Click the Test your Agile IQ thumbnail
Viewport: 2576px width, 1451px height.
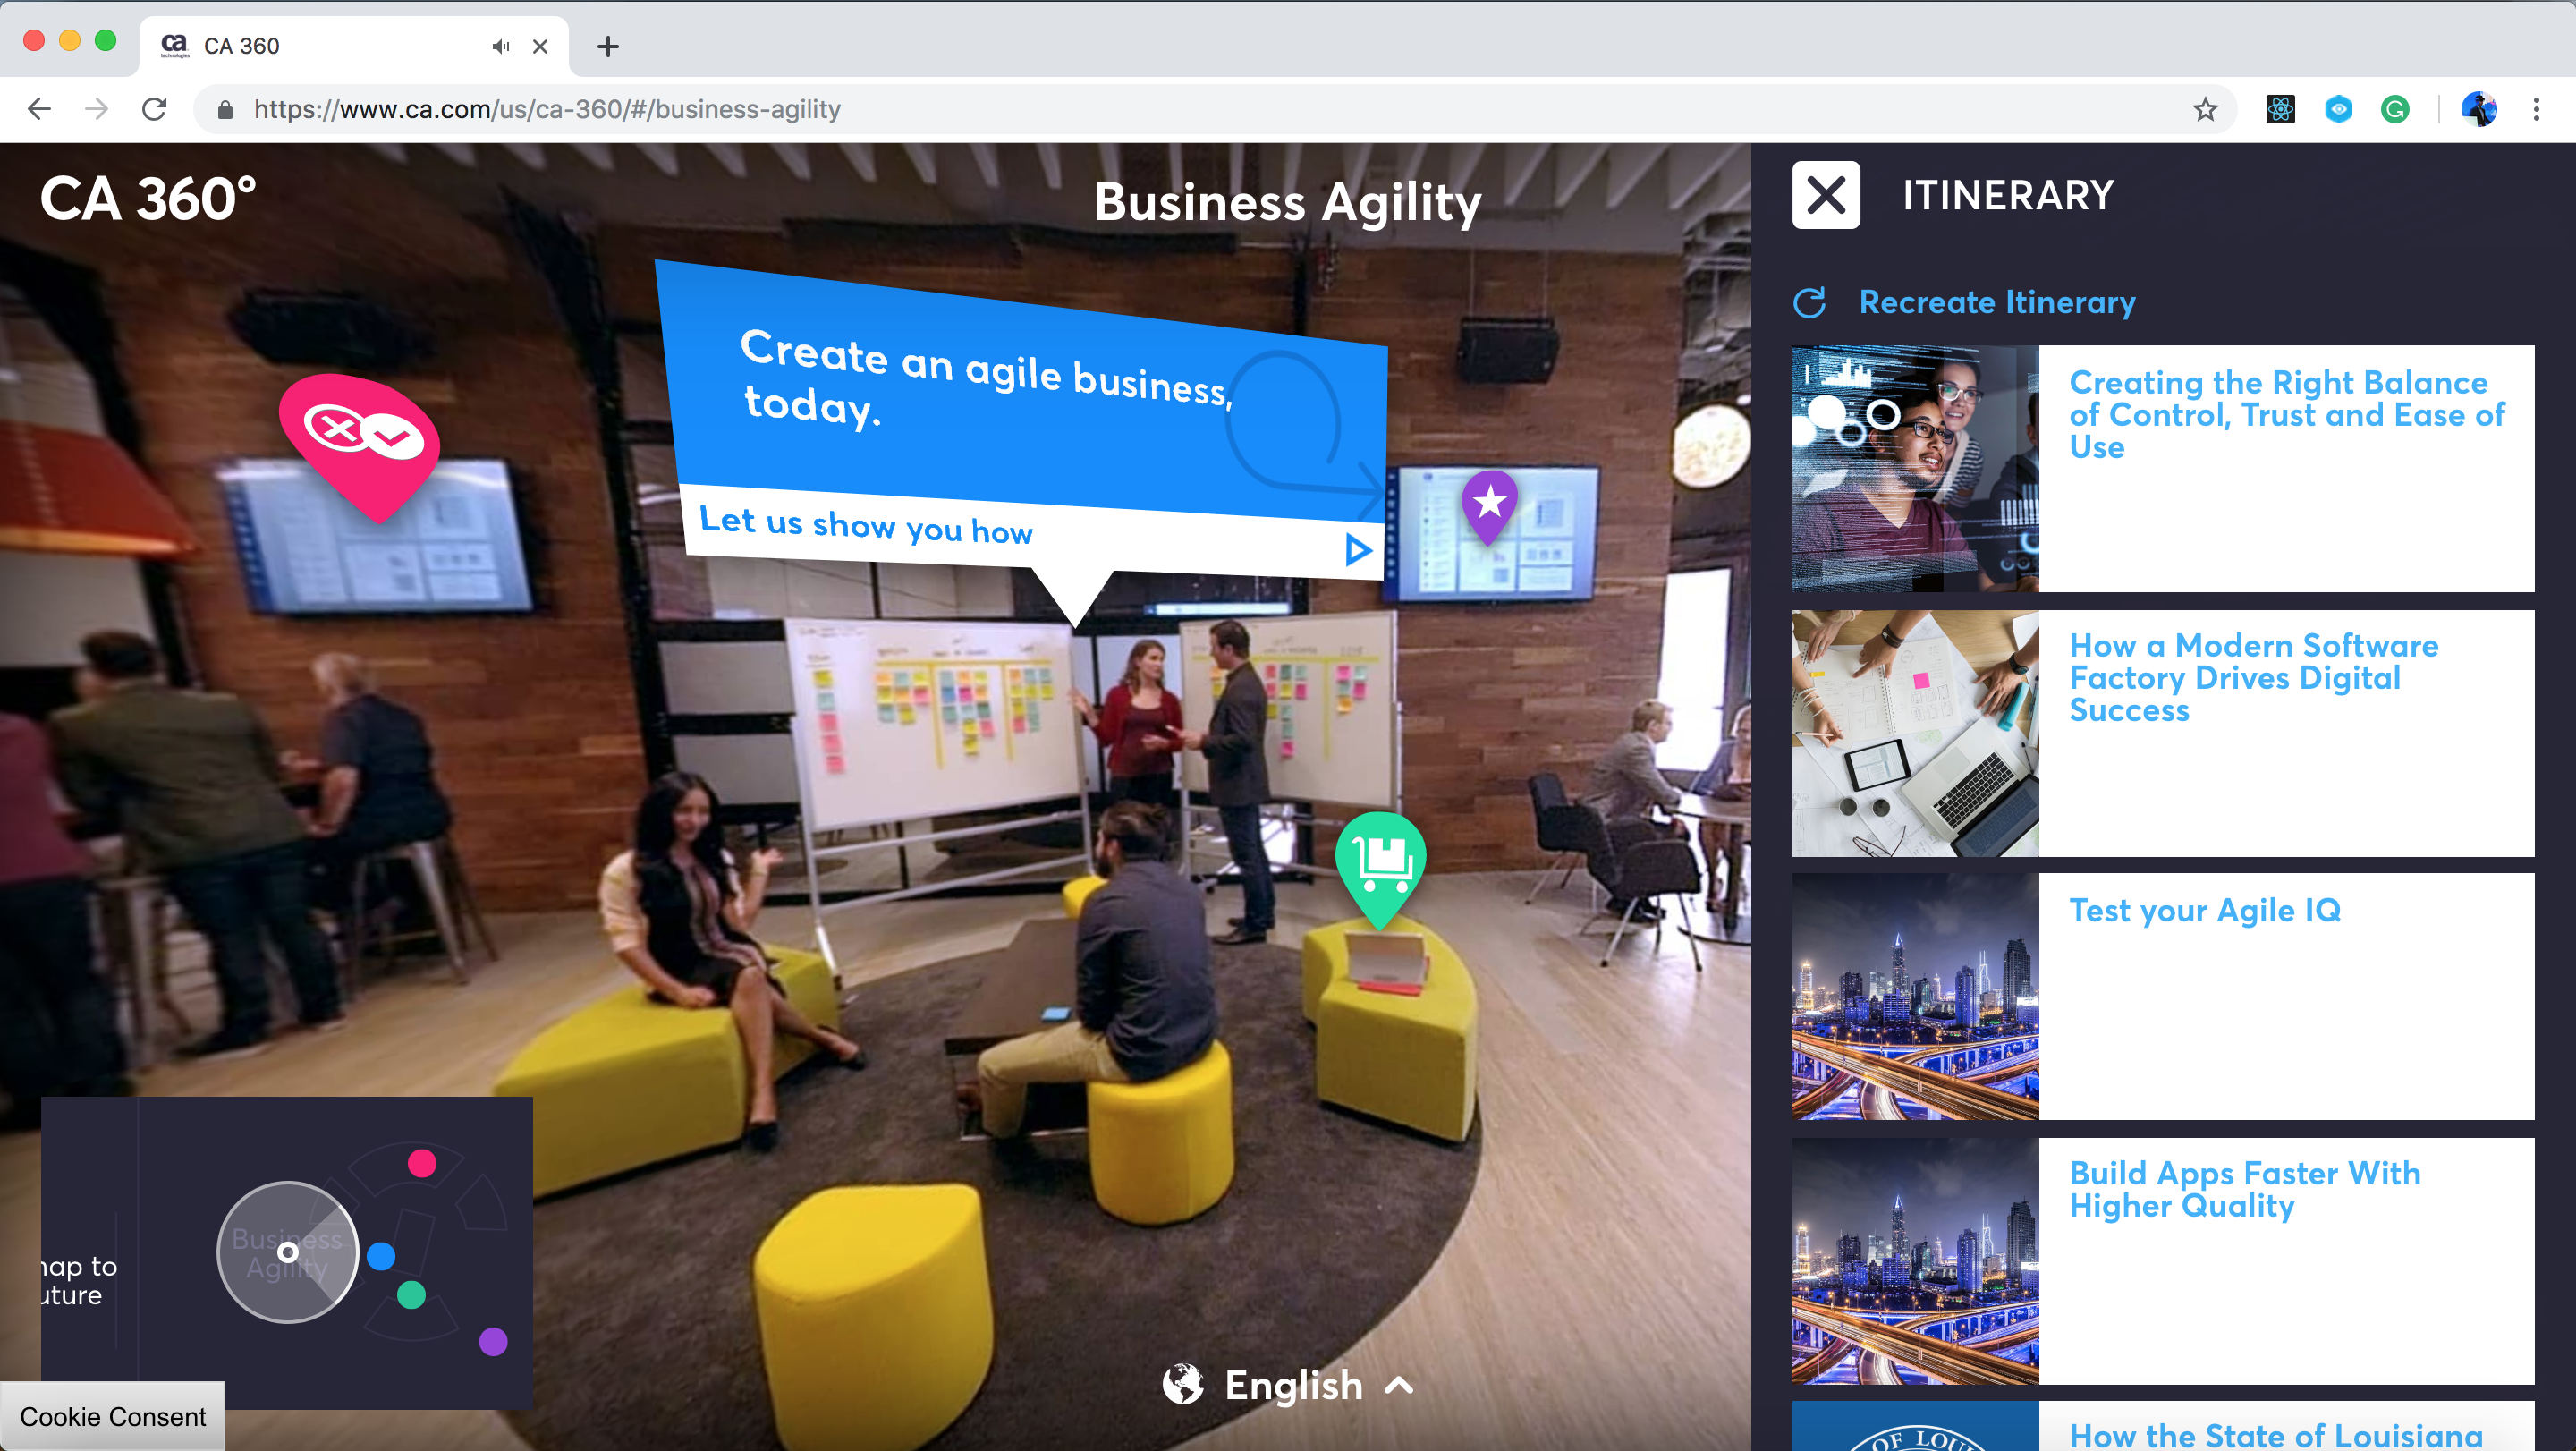pos(1915,996)
